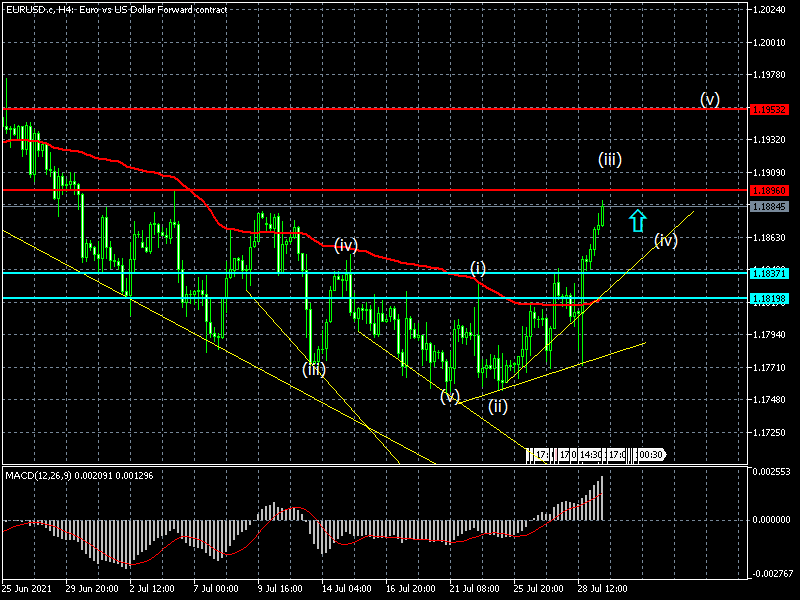This screenshot has width=800, height=600.
Task: Click the cyan up arrow marker
Action: coord(637,220)
